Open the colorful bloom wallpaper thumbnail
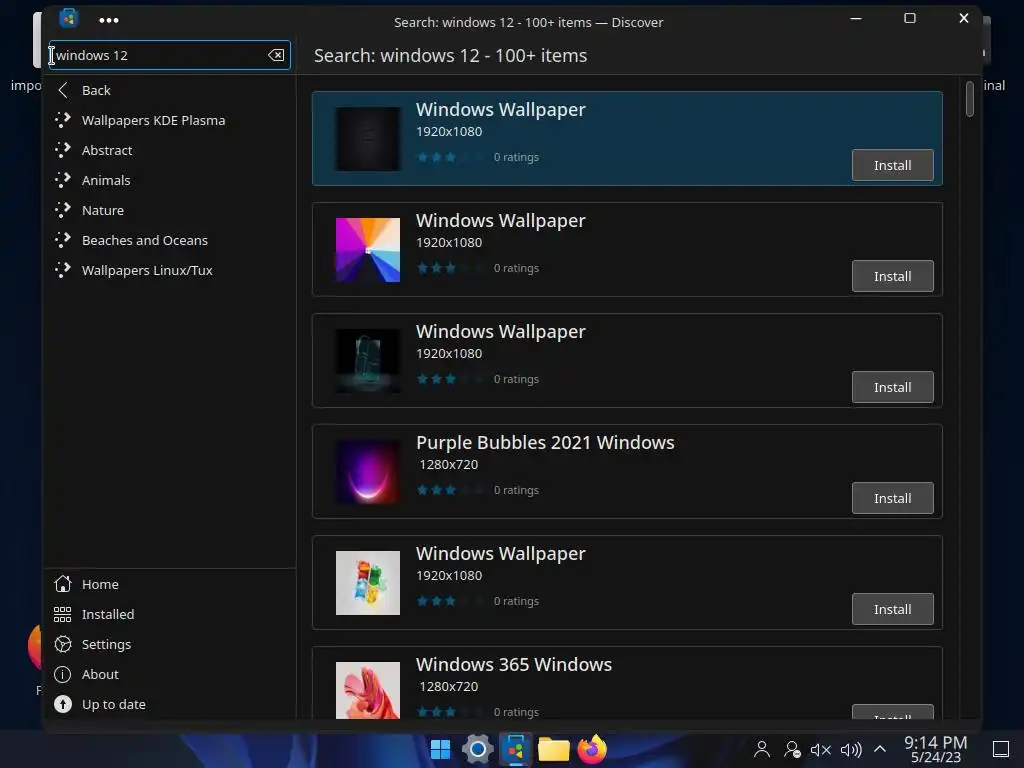Viewport: 1024px width, 768px height. 368,250
